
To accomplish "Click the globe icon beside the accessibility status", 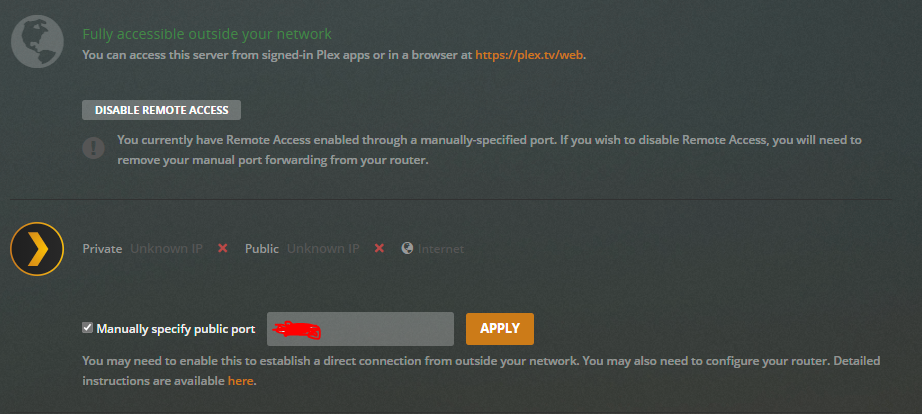I will (x=37, y=42).
